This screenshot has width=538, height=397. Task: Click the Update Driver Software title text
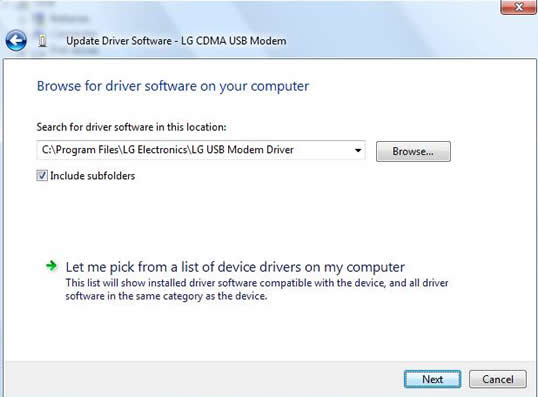pyautogui.click(x=176, y=41)
